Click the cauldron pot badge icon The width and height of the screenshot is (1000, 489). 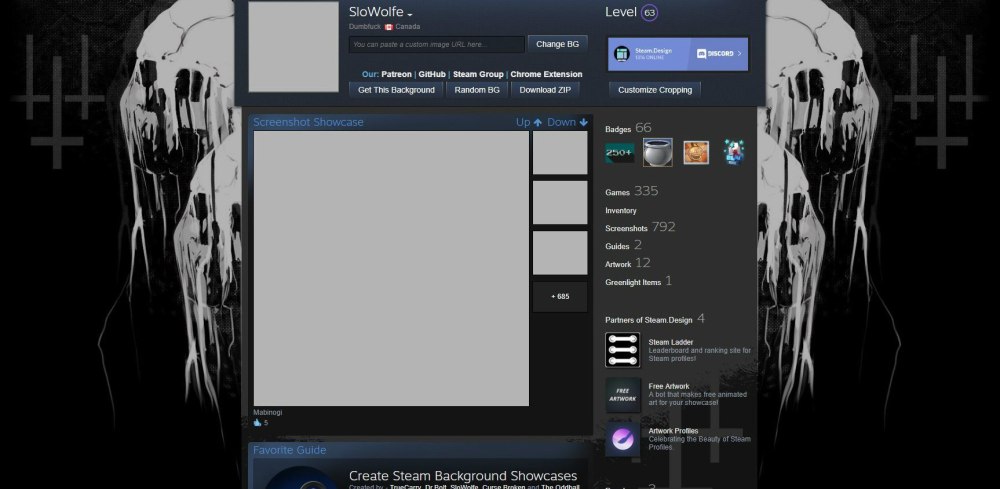658,152
